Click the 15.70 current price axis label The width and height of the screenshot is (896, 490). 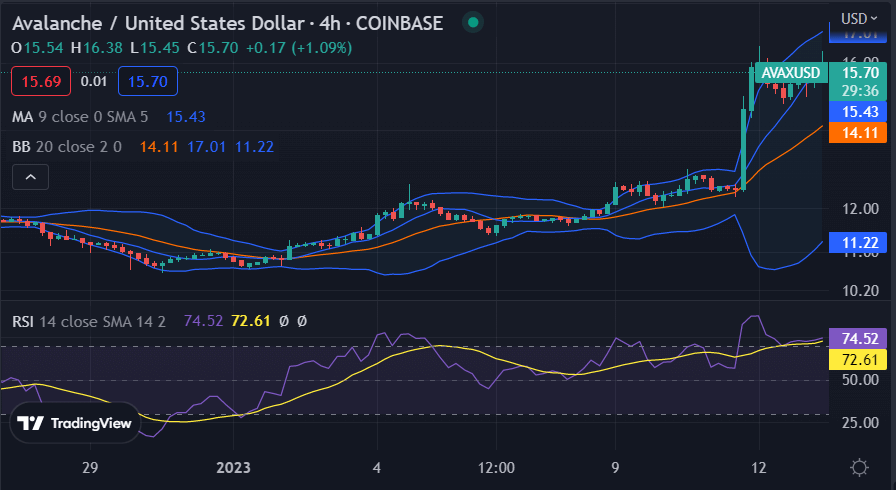pos(860,73)
